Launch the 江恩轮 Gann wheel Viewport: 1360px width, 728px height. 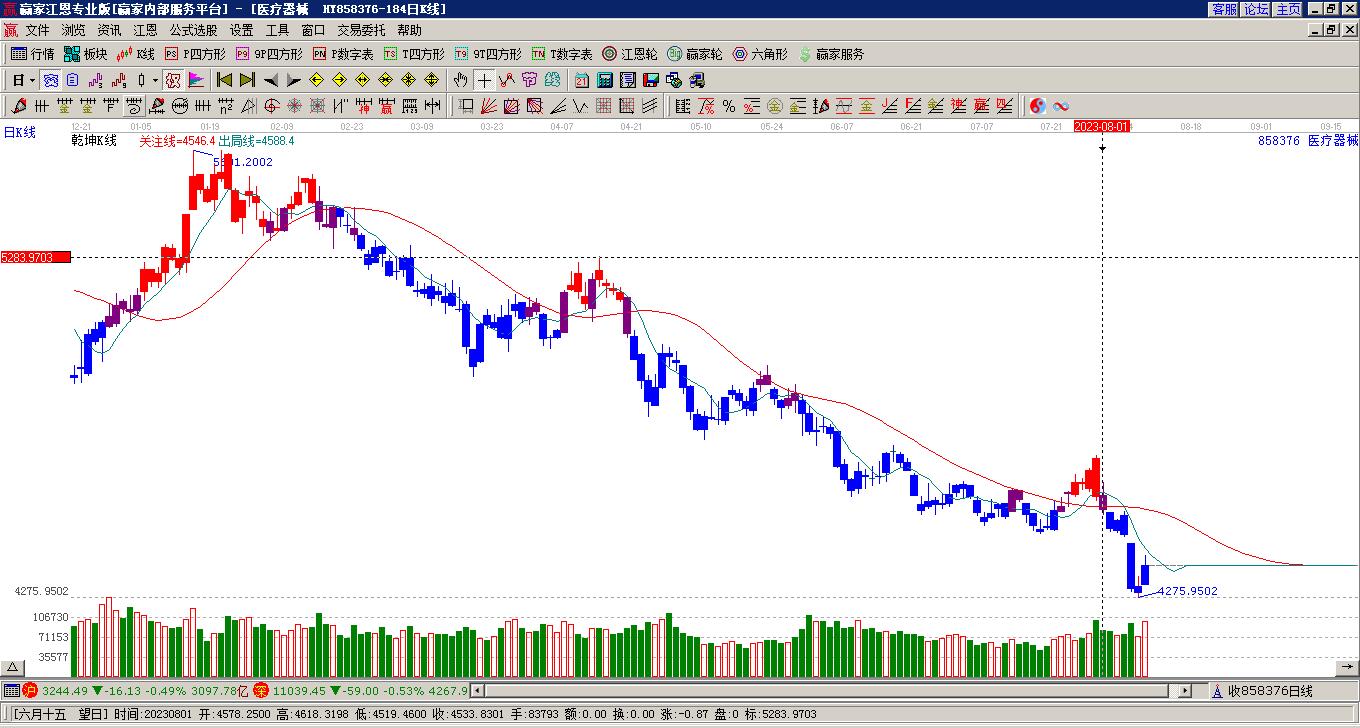(630, 54)
